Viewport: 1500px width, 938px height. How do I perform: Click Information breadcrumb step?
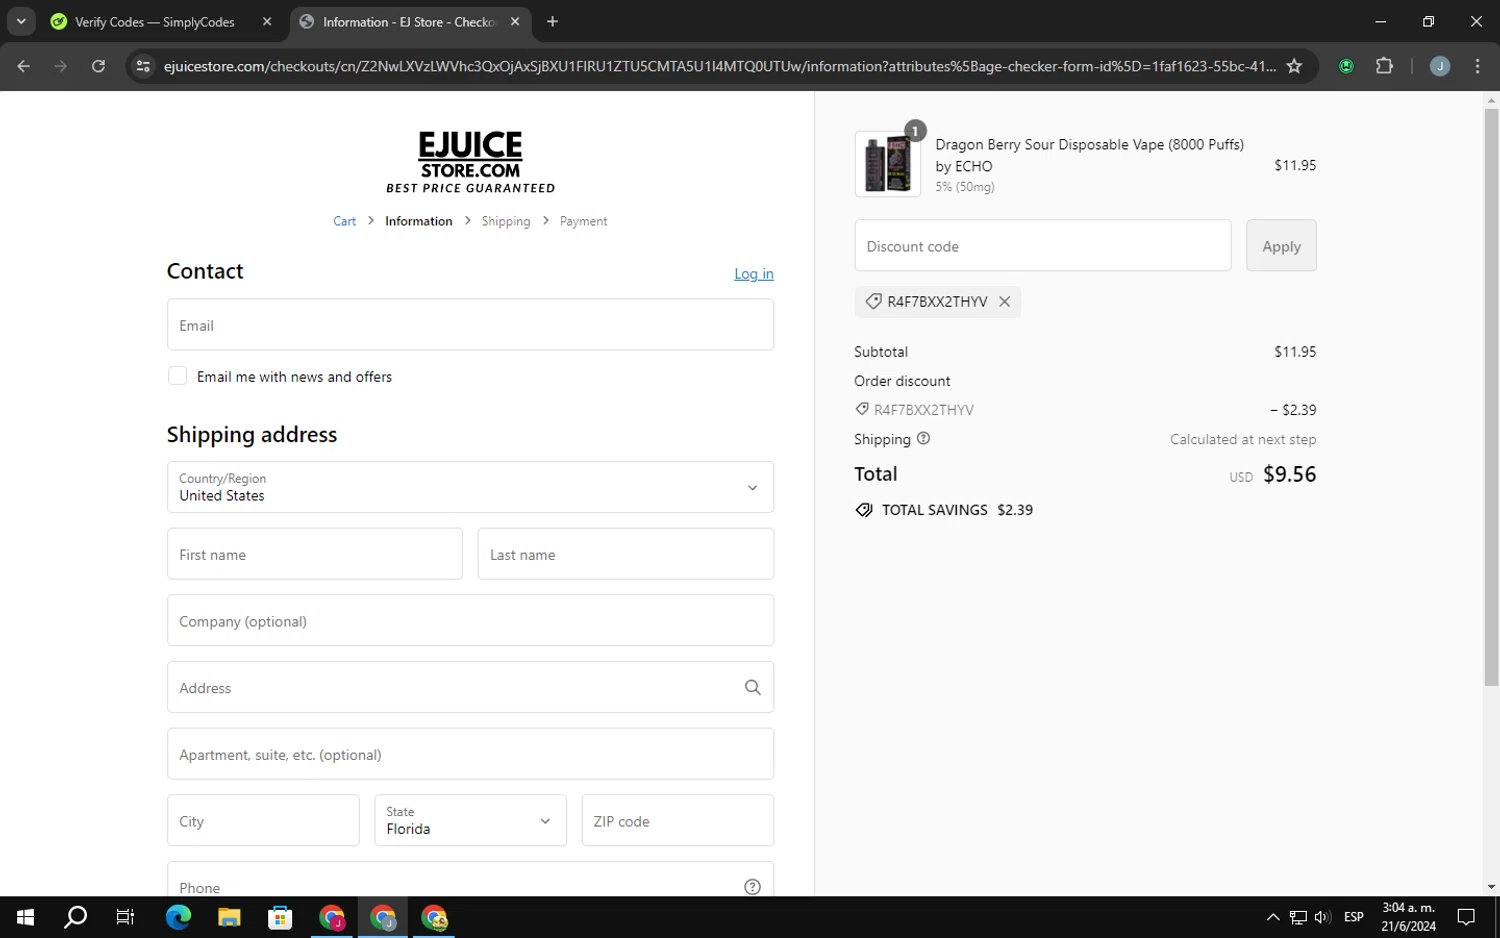(418, 221)
